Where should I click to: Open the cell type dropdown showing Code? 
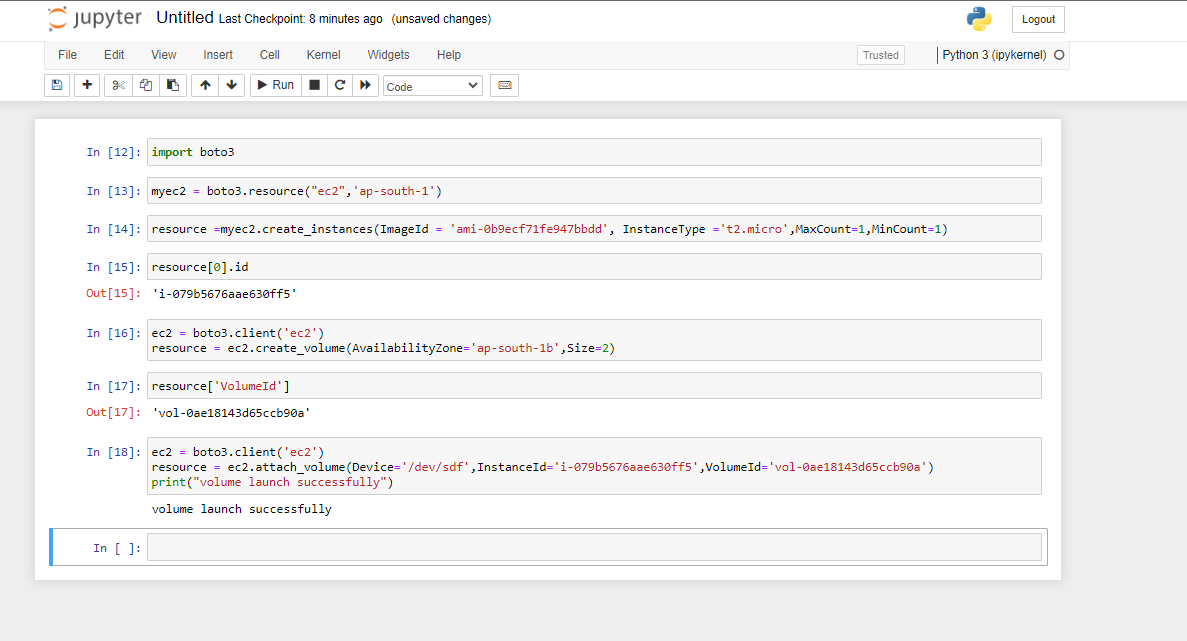432,85
